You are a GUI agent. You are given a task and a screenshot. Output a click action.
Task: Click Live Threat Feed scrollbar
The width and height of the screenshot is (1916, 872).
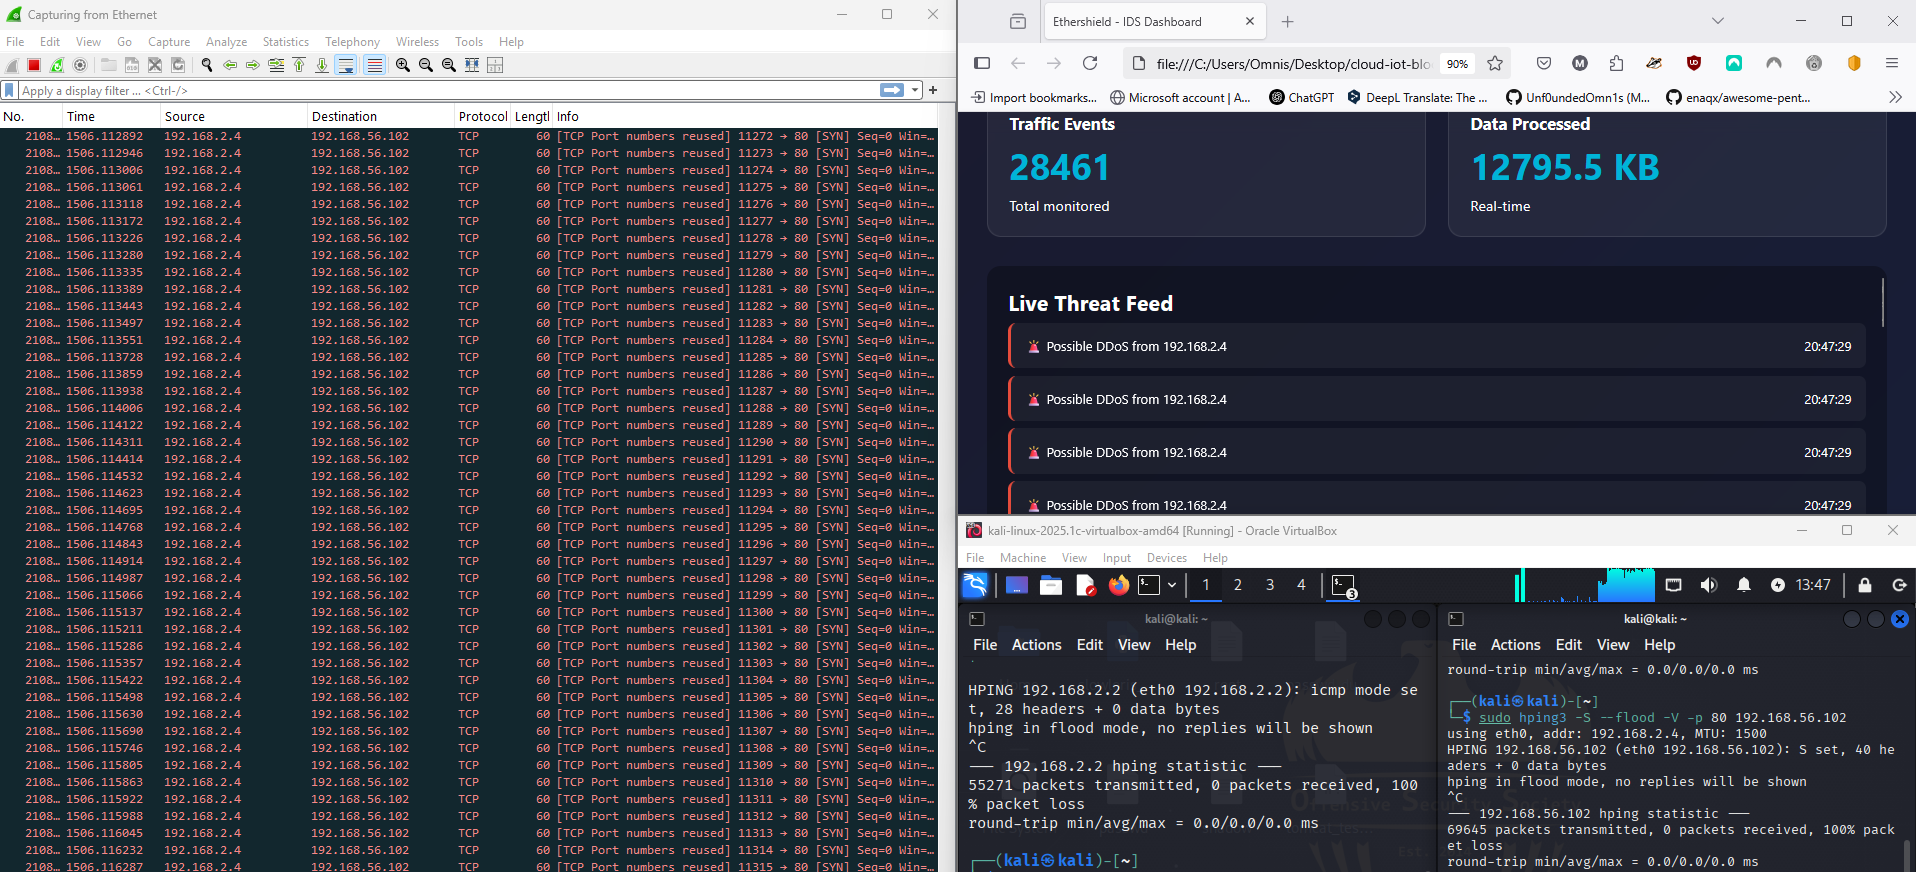tap(1883, 302)
